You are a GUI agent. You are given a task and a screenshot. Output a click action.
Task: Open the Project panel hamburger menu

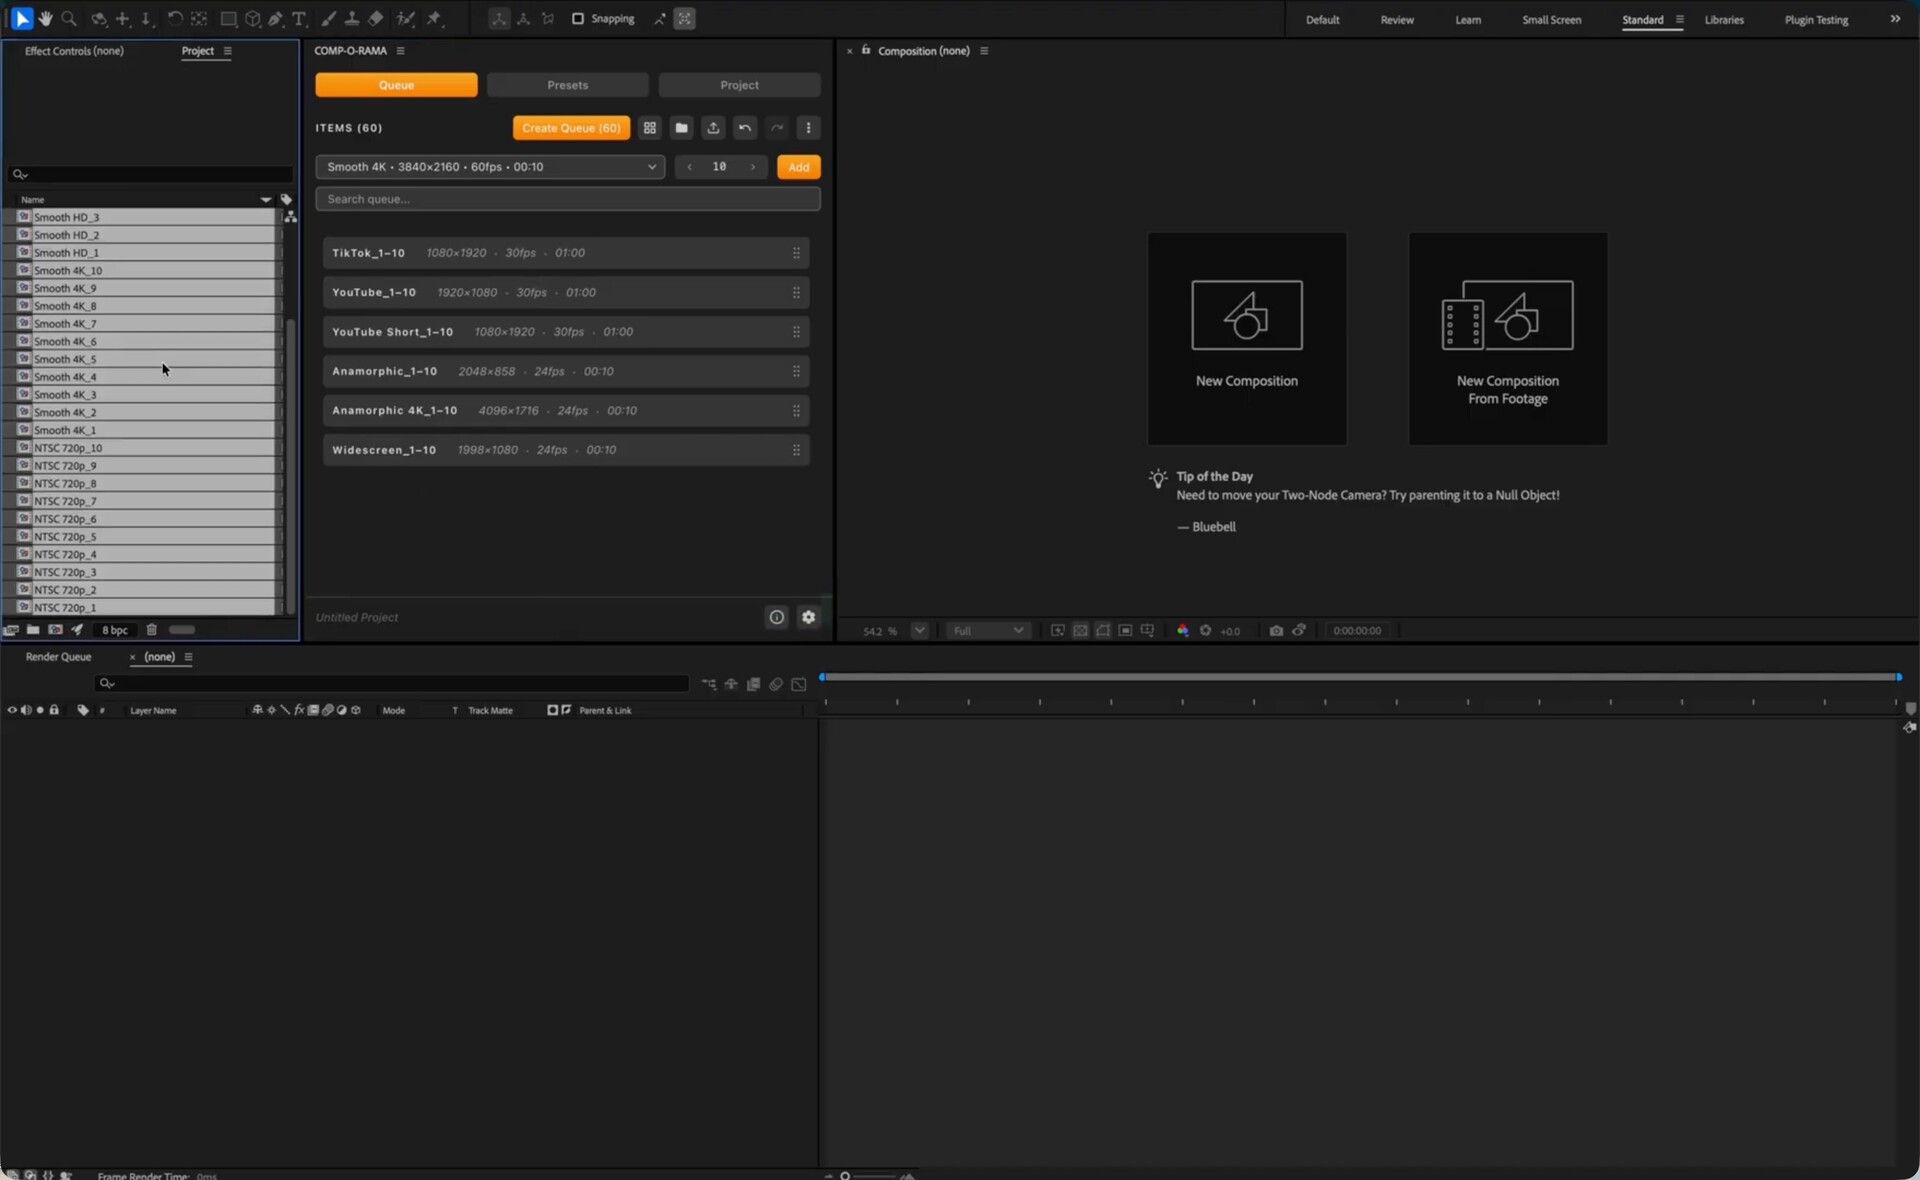coord(228,51)
